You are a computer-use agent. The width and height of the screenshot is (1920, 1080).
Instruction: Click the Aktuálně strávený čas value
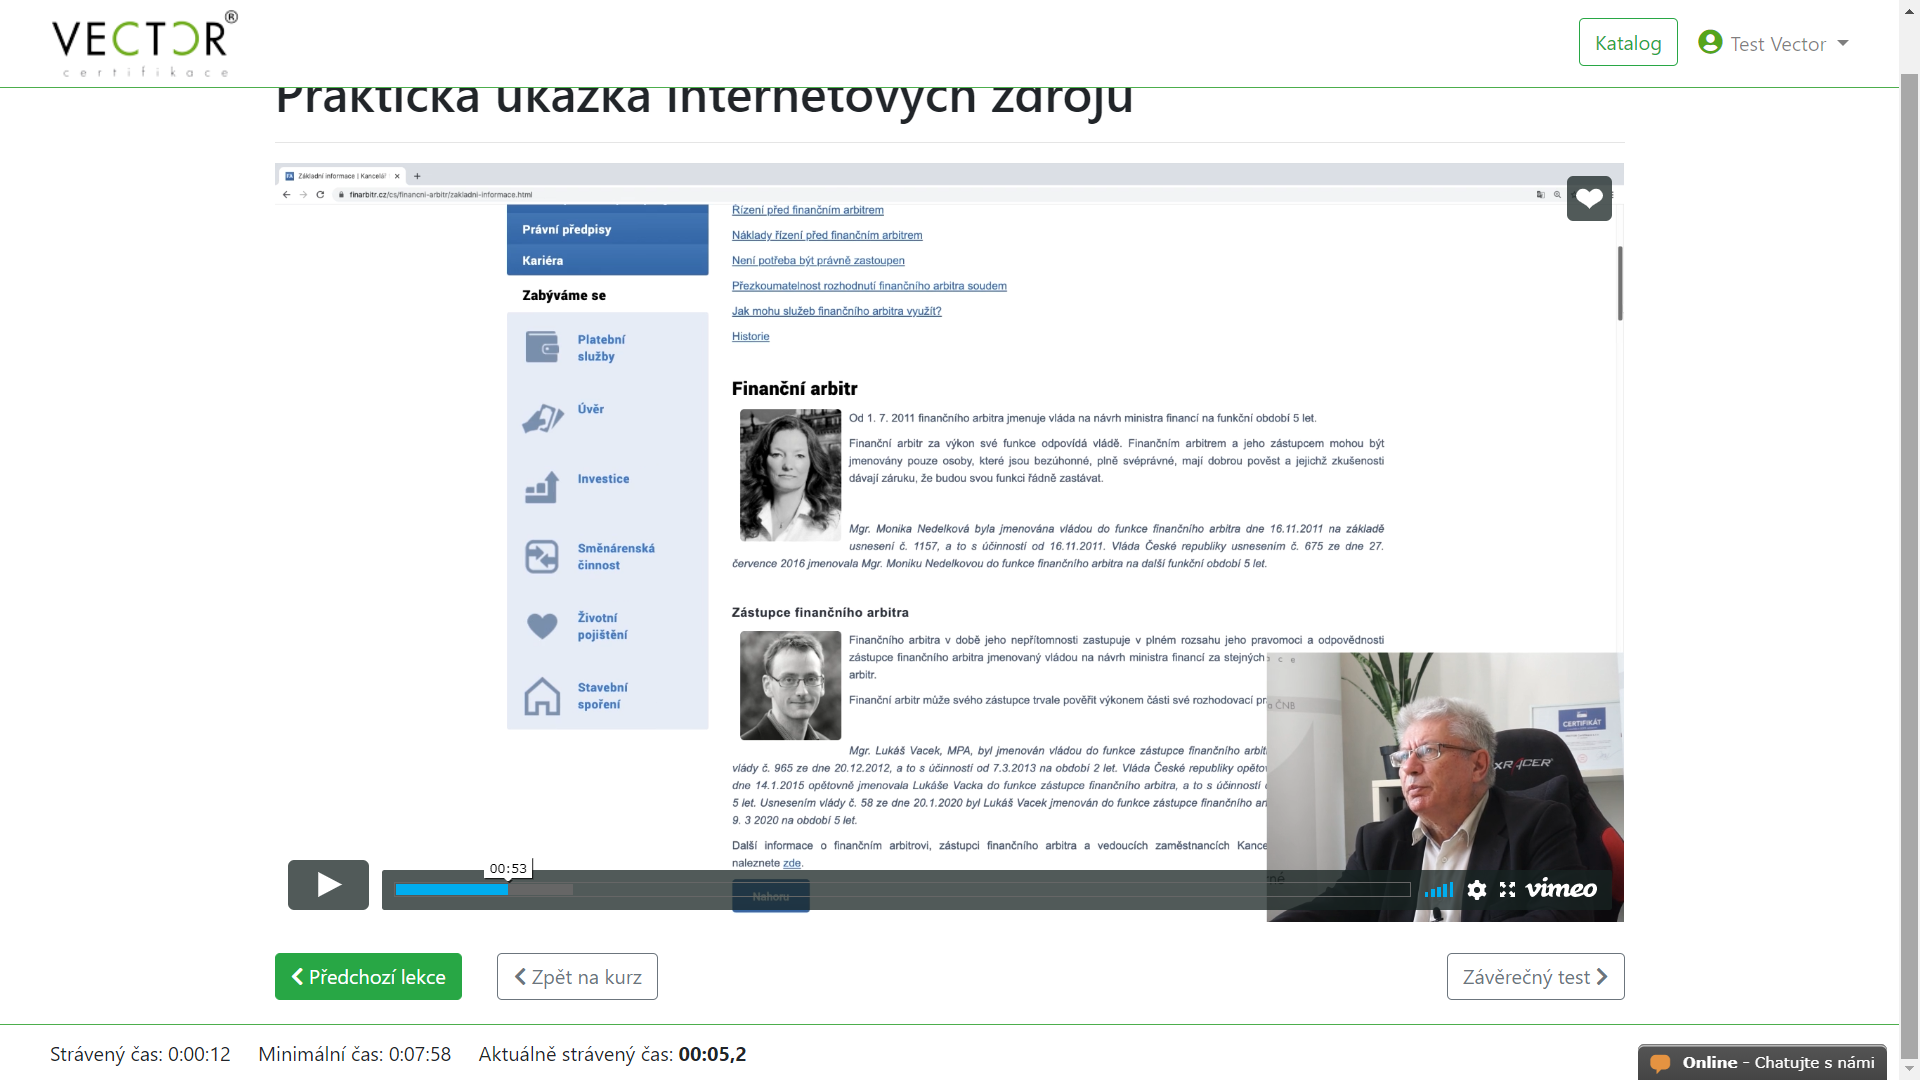click(712, 1054)
